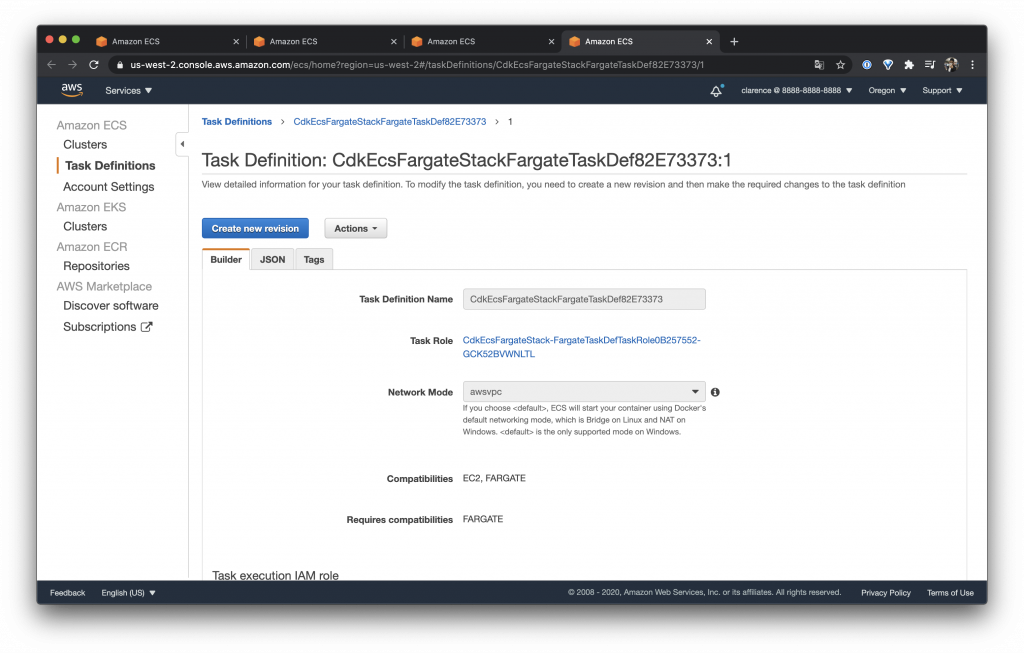
Task: Click the FARGATE requires compatibilities value
Action: (483, 519)
